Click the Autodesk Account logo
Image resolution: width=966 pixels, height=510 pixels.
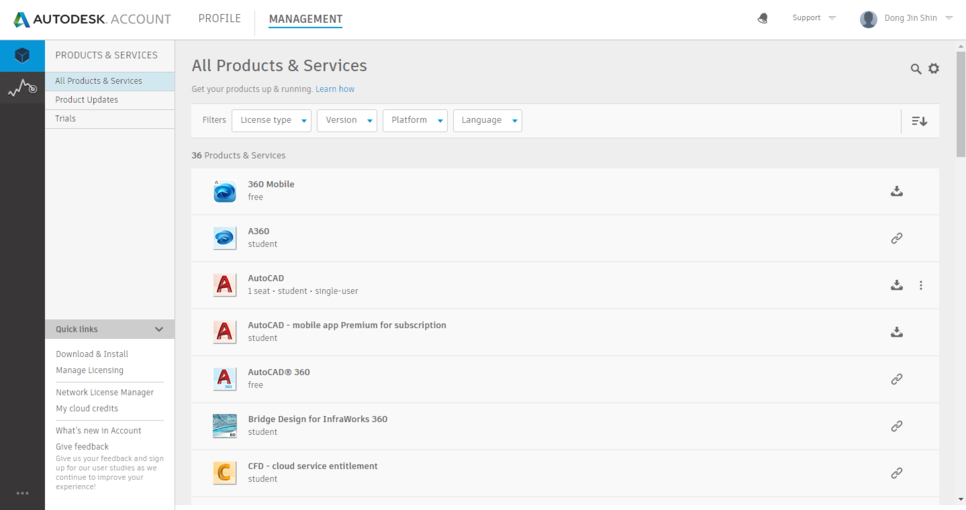(92, 19)
